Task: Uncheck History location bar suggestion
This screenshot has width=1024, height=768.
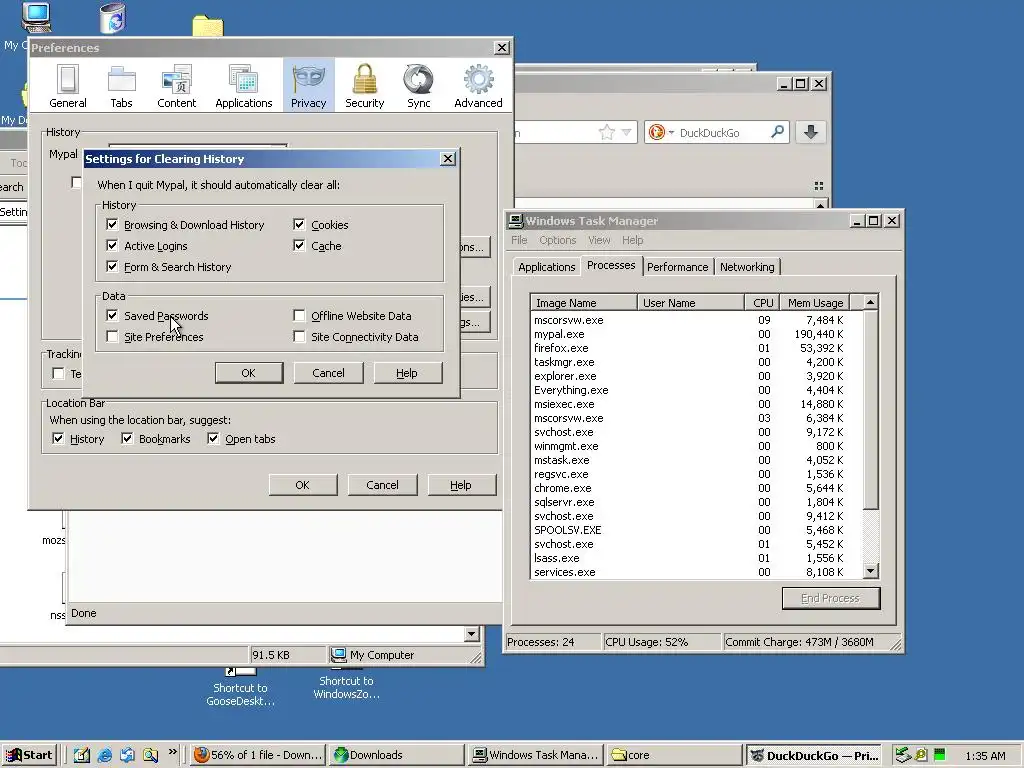Action: tap(58, 438)
